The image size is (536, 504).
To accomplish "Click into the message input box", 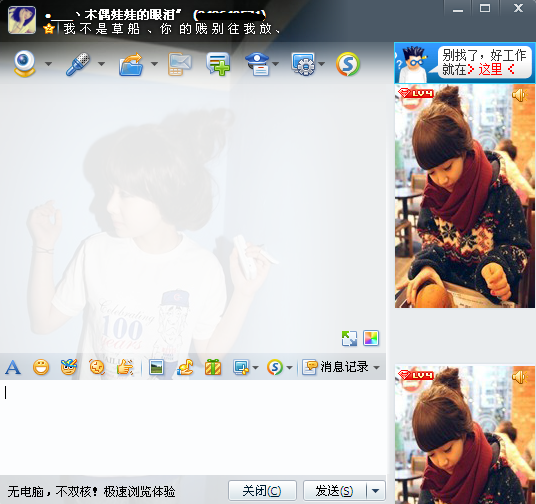I will [193, 427].
